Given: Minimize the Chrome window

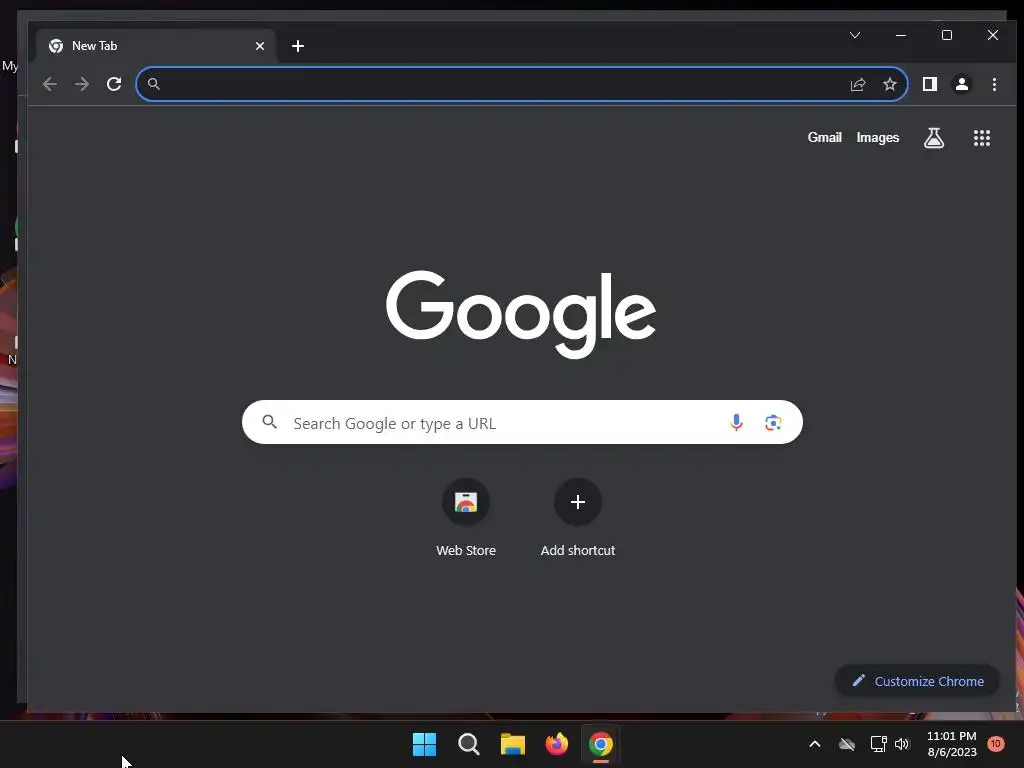Looking at the screenshot, I should click(x=901, y=35).
